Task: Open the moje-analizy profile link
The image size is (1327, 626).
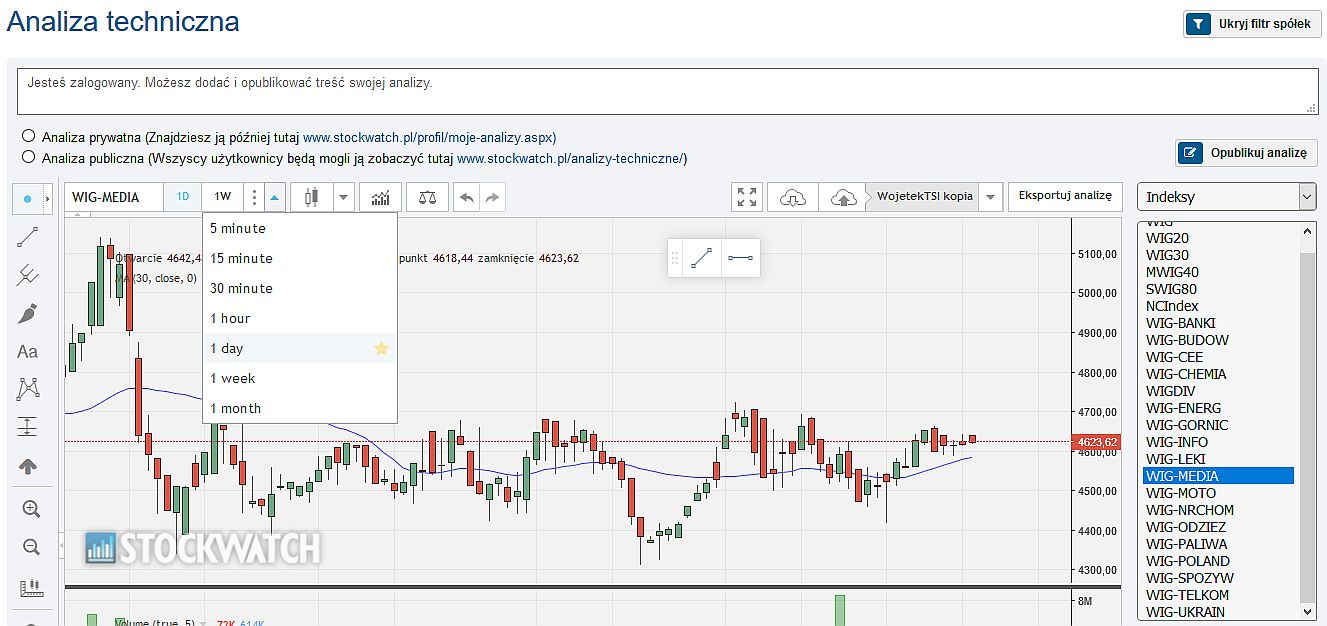Action: (x=430, y=138)
